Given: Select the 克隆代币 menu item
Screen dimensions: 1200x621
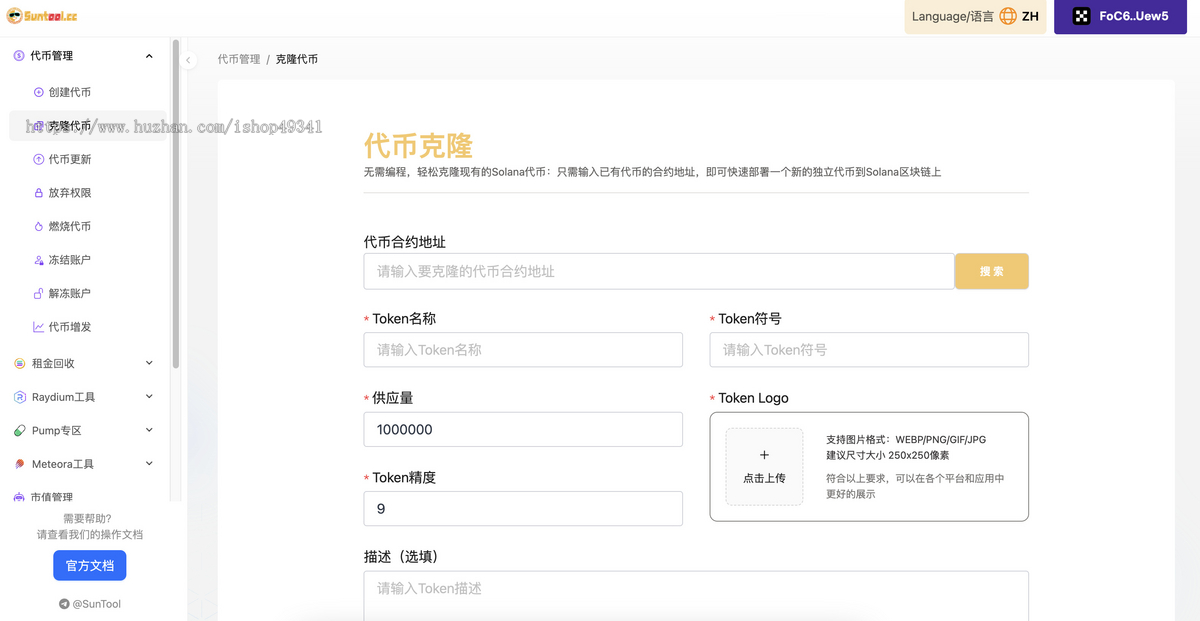Looking at the screenshot, I should [x=88, y=126].
